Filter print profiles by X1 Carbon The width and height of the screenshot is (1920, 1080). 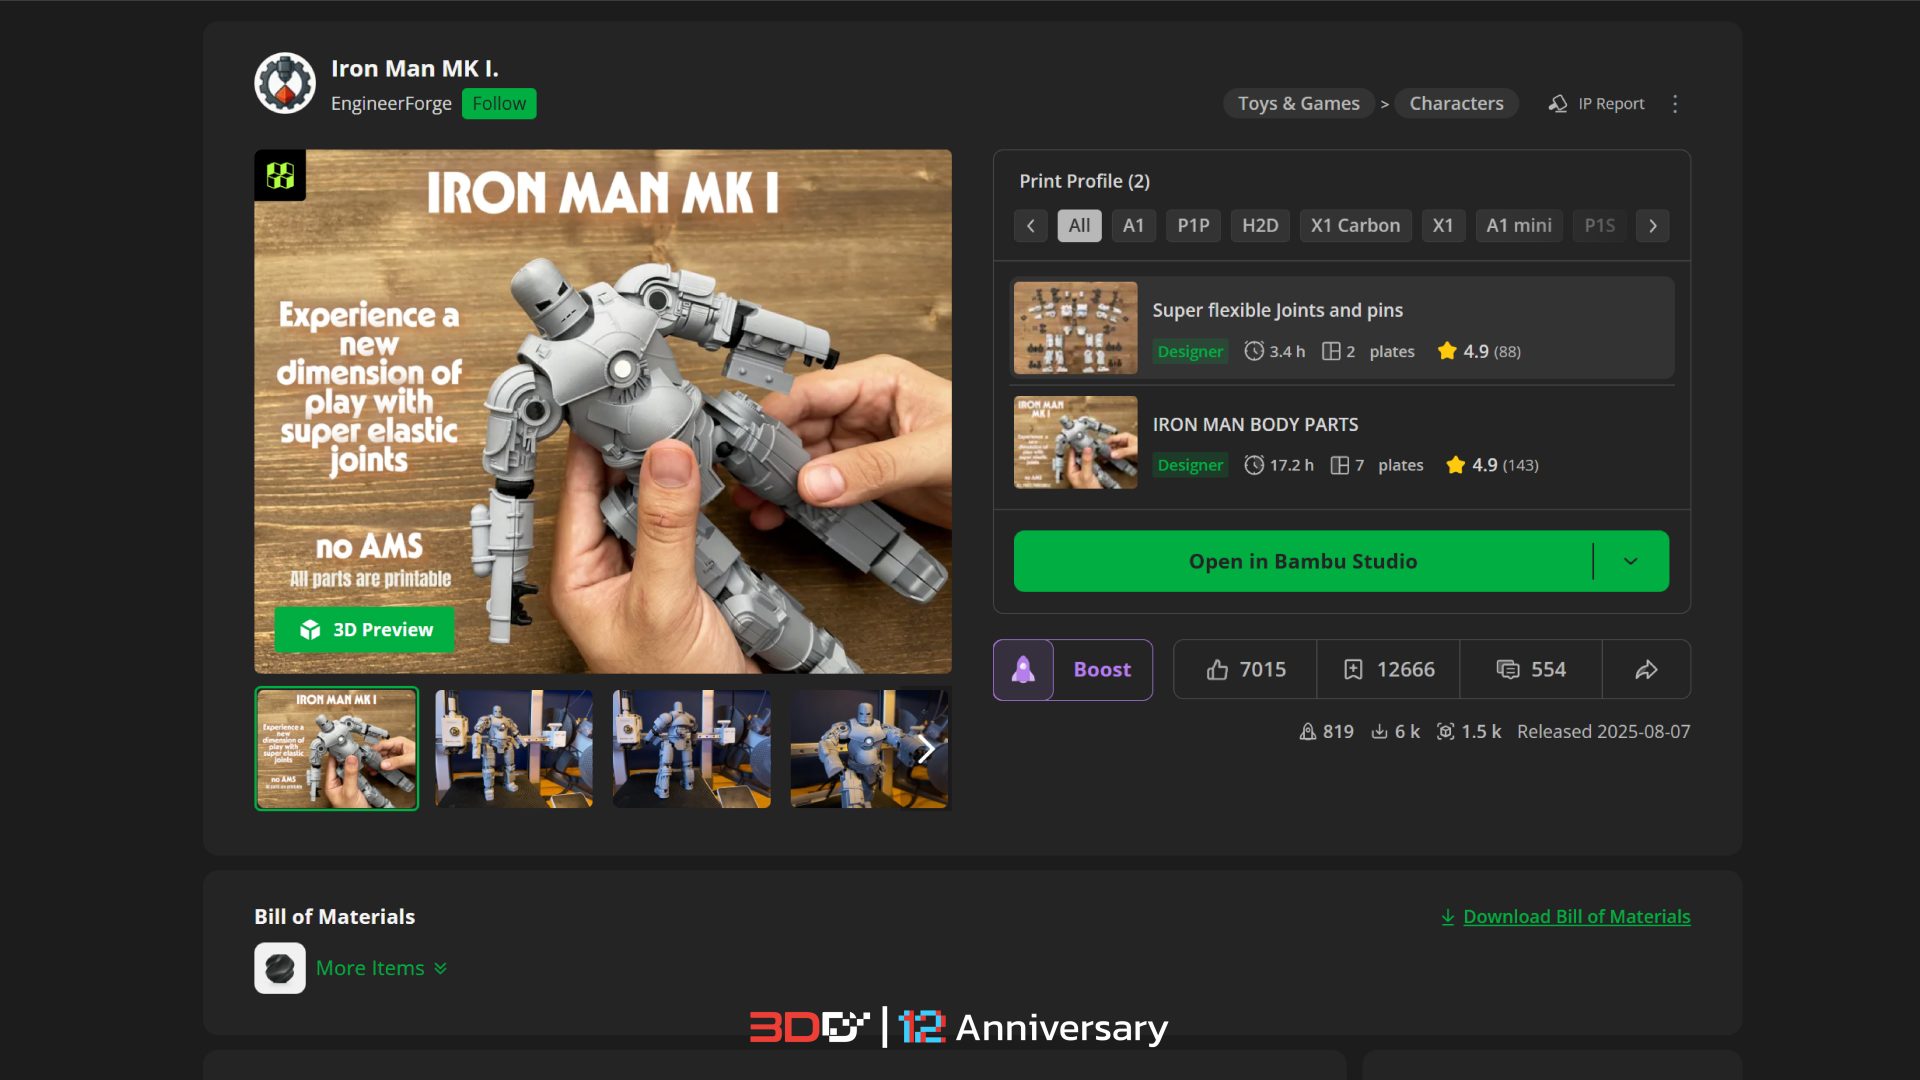[1355, 226]
